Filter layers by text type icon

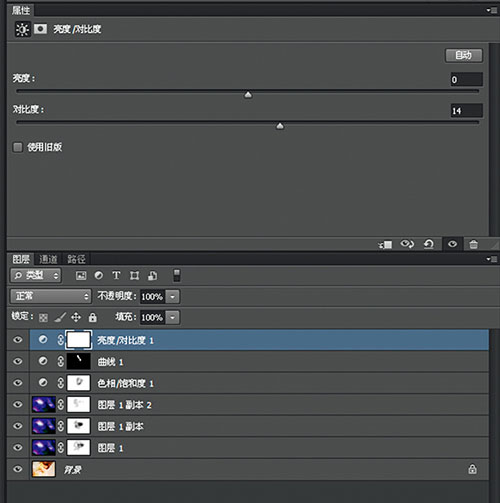pyautogui.click(x=116, y=275)
